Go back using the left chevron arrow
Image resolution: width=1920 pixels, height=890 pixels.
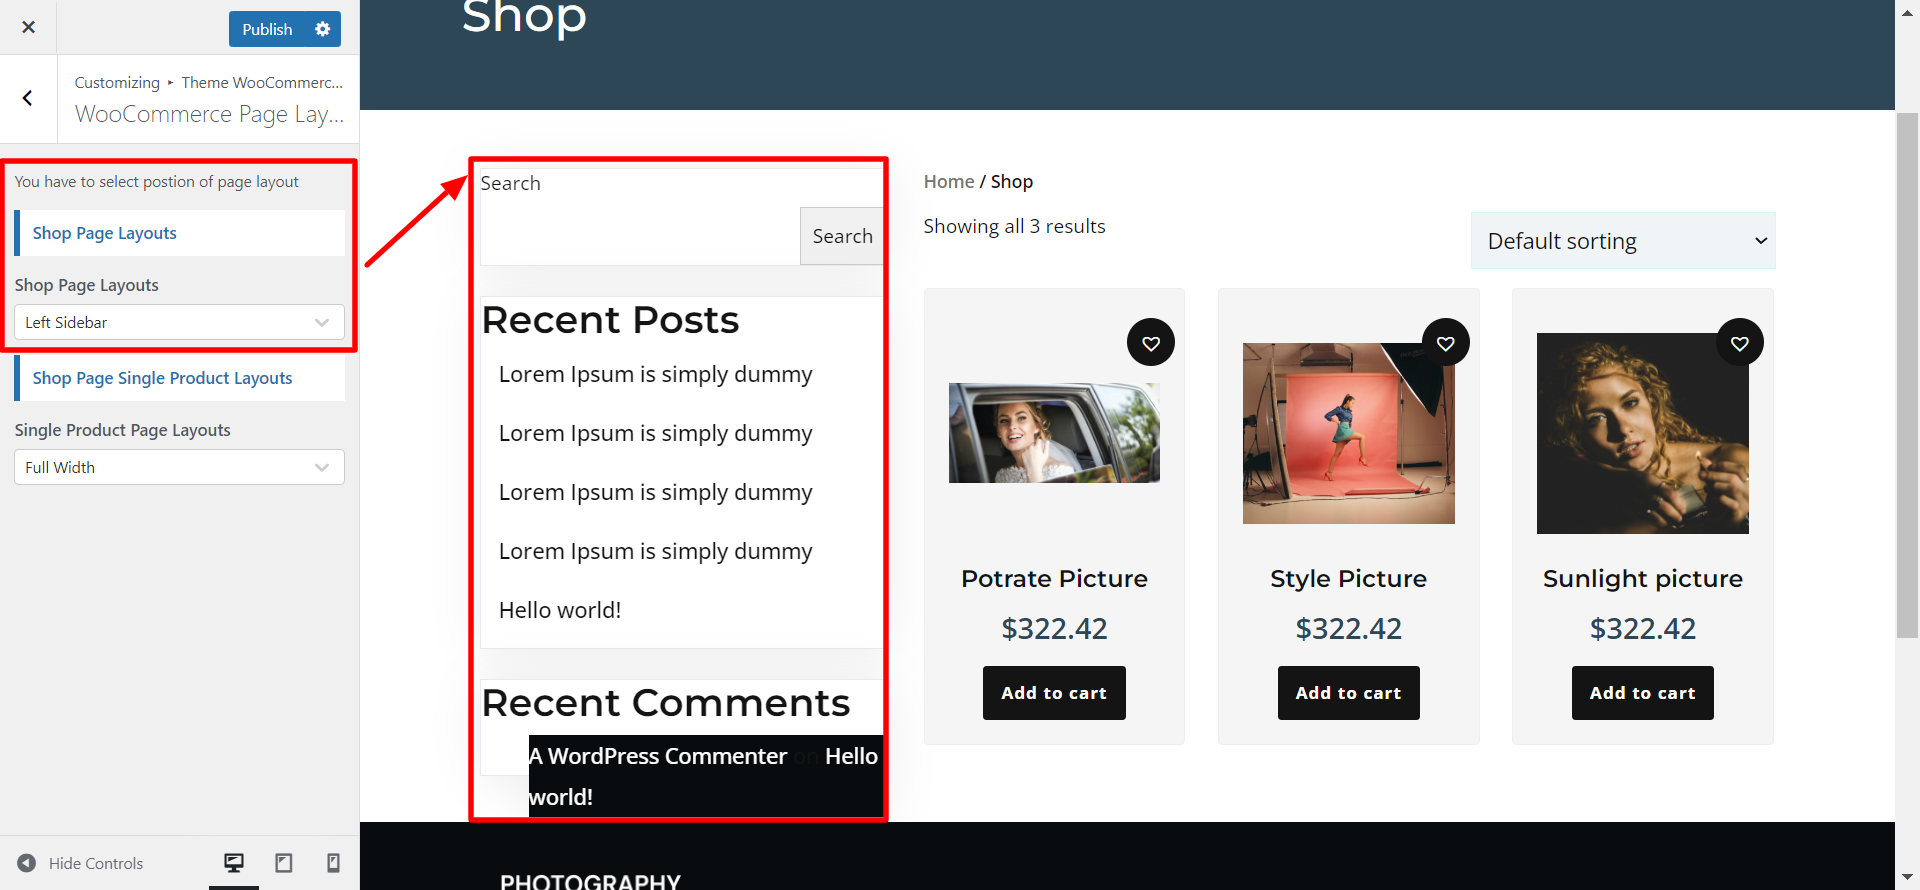[x=28, y=98]
